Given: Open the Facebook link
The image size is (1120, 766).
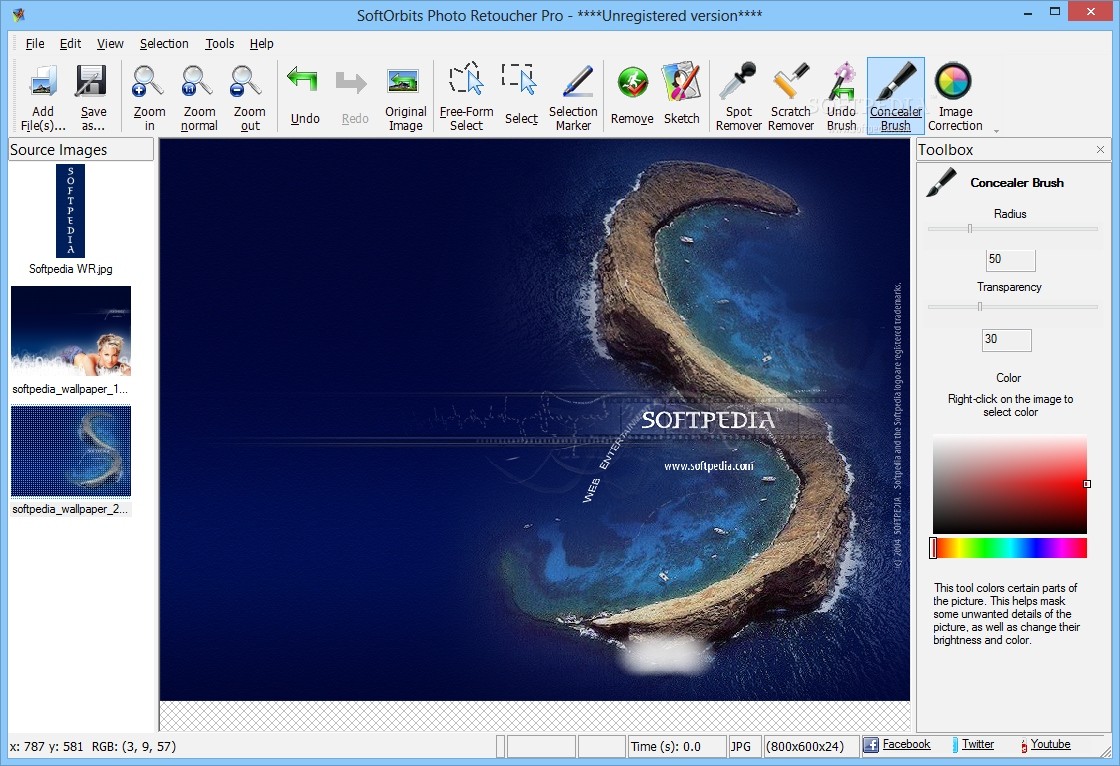Looking at the screenshot, I should (906, 744).
